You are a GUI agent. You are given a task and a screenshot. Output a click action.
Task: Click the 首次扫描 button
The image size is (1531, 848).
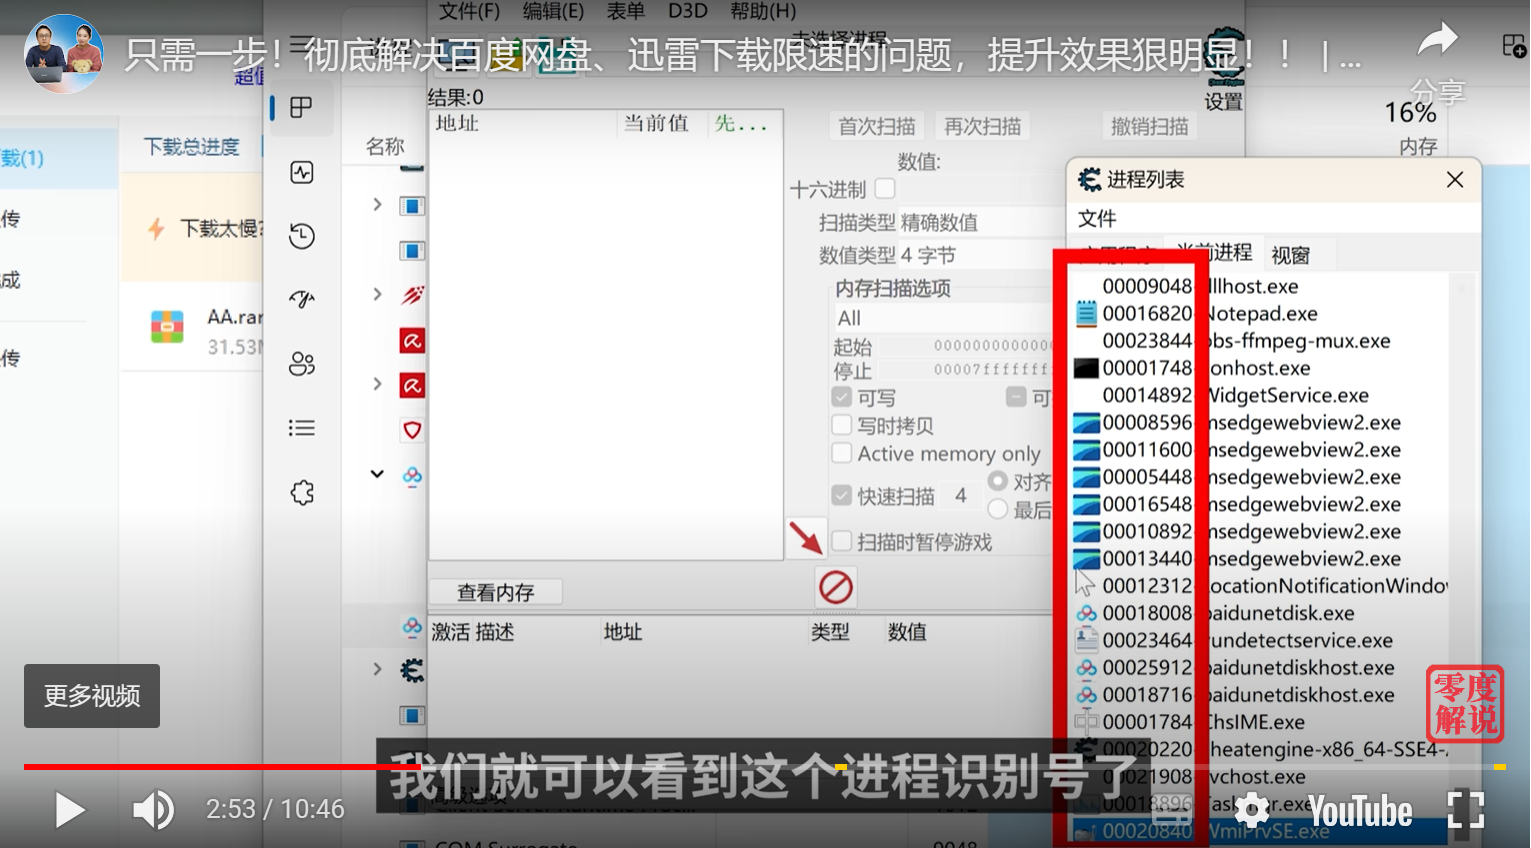click(x=877, y=126)
